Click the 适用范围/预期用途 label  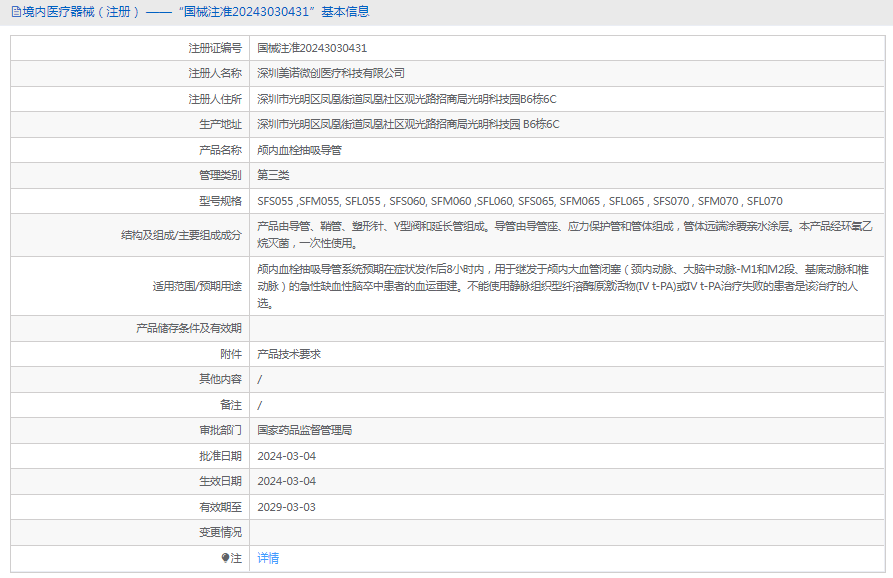(197, 286)
